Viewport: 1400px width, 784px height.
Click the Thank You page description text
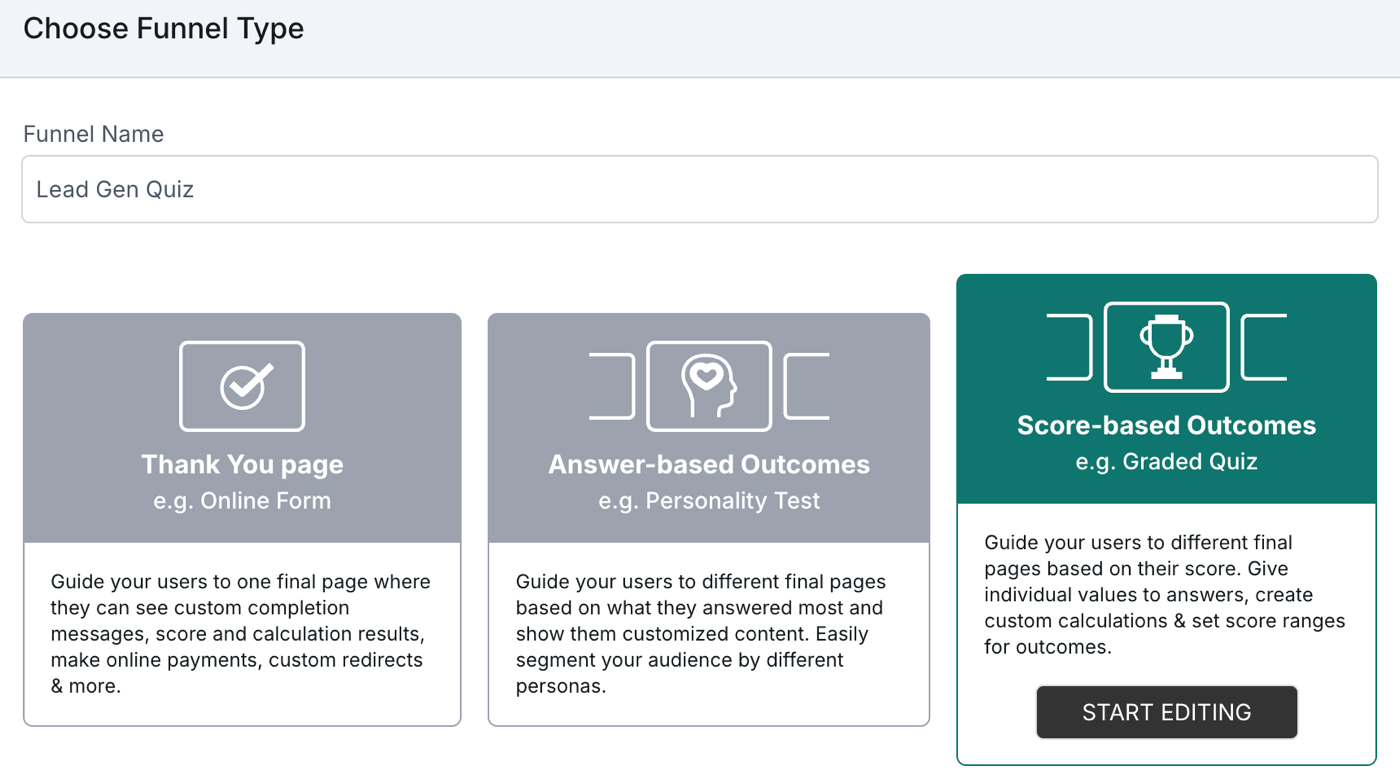(x=241, y=633)
